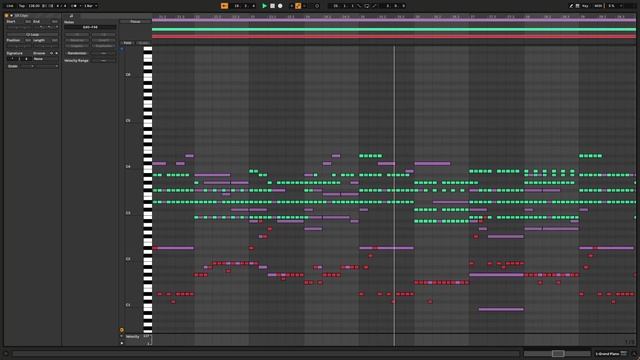Click the Commit Groove arrow icon

pyautogui.click(x=56, y=53)
